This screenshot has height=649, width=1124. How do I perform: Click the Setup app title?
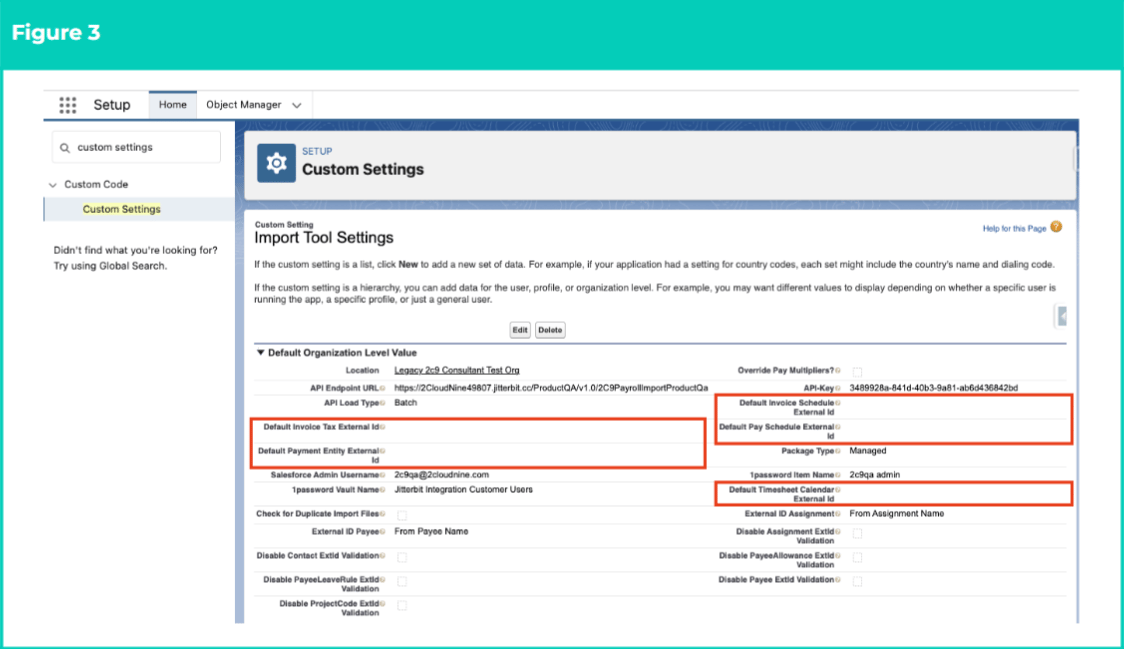tap(112, 105)
